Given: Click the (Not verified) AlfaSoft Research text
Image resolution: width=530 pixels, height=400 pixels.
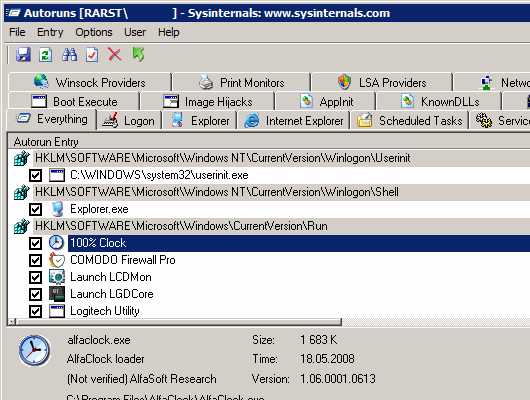Looking at the screenshot, I should pyautogui.click(x=141, y=379).
